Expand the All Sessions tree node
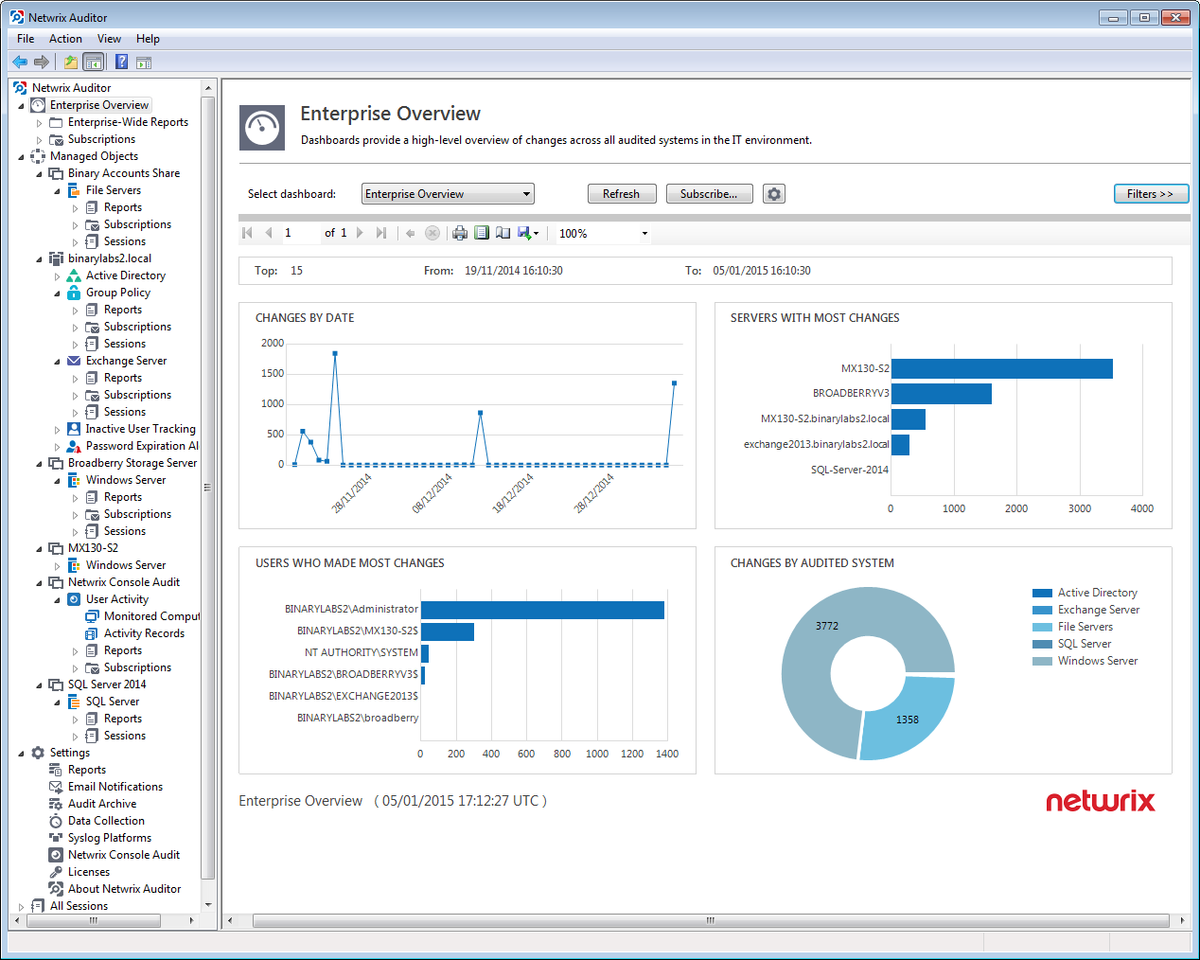 22,906
